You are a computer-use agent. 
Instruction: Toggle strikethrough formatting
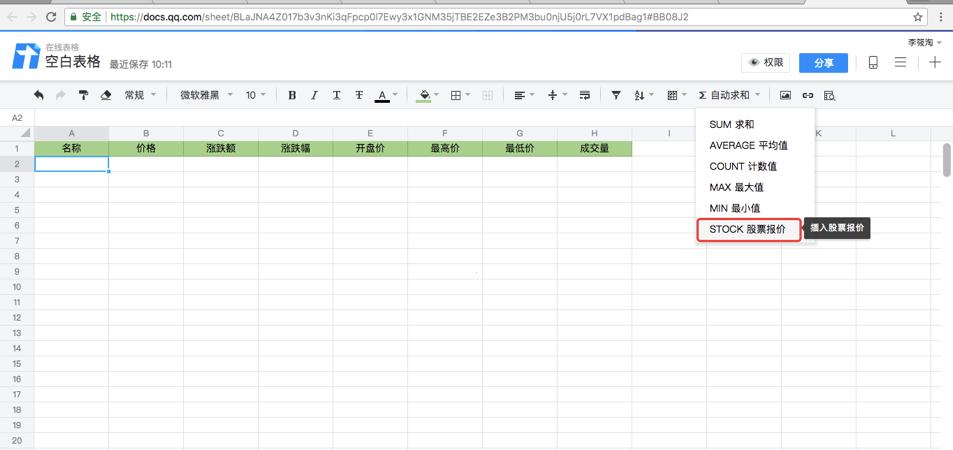coord(359,95)
